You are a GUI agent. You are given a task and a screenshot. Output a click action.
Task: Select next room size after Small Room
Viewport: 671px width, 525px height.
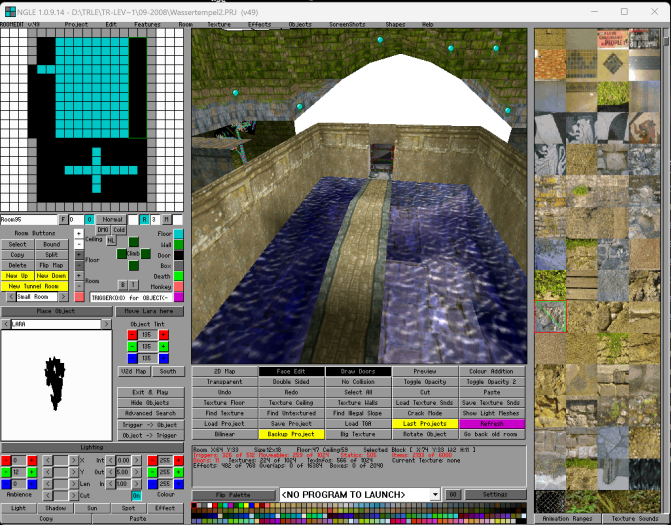tap(63, 297)
